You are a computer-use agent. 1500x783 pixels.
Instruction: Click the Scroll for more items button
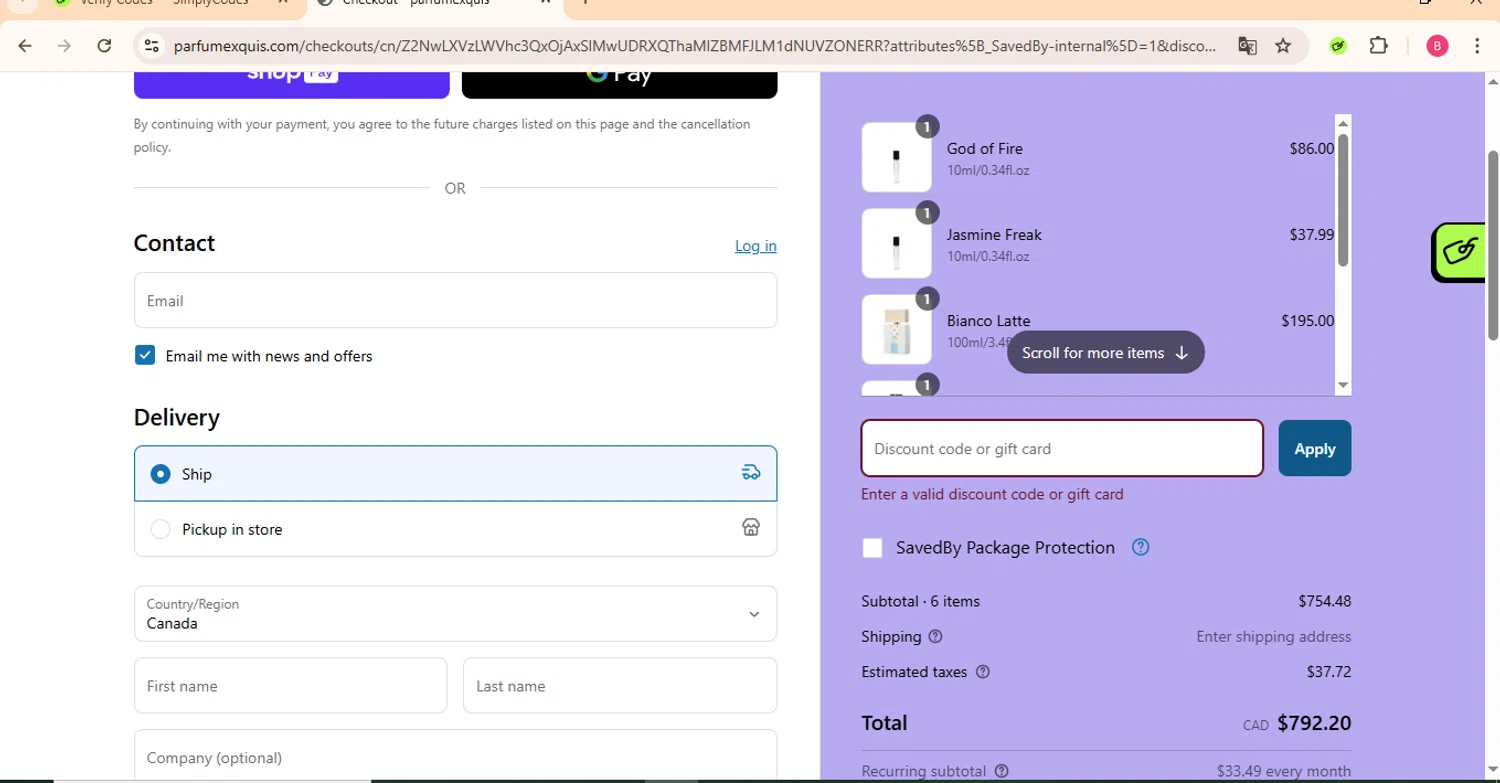click(1105, 352)
